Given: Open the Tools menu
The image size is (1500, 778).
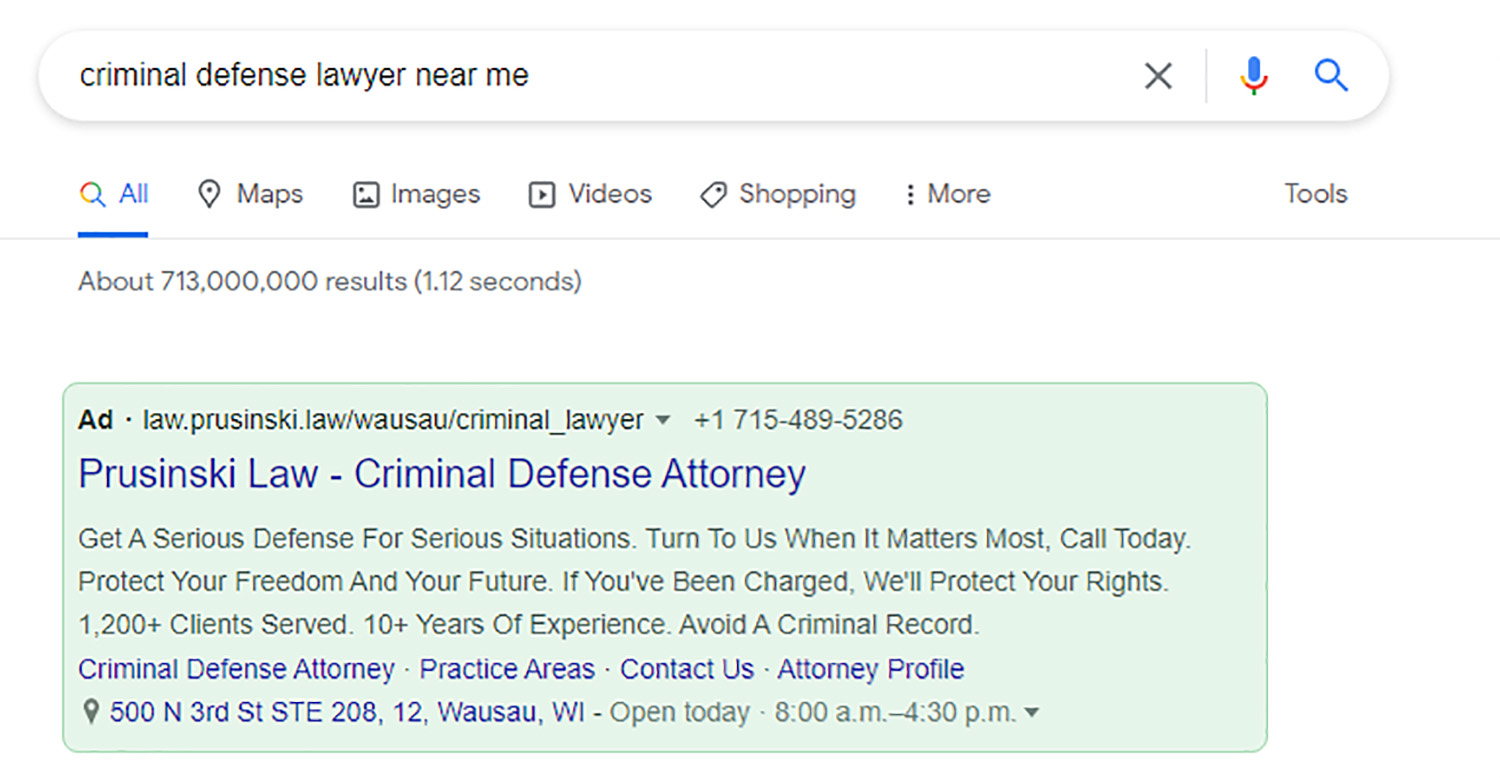Looking at the screenshot, I should tap(1315, 194).
